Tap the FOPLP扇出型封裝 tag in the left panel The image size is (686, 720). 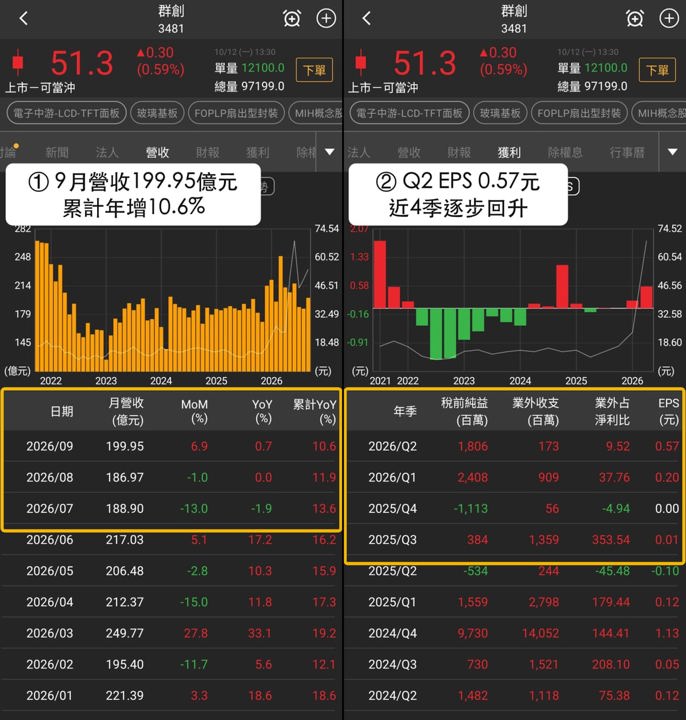click(x=236, y=113)
